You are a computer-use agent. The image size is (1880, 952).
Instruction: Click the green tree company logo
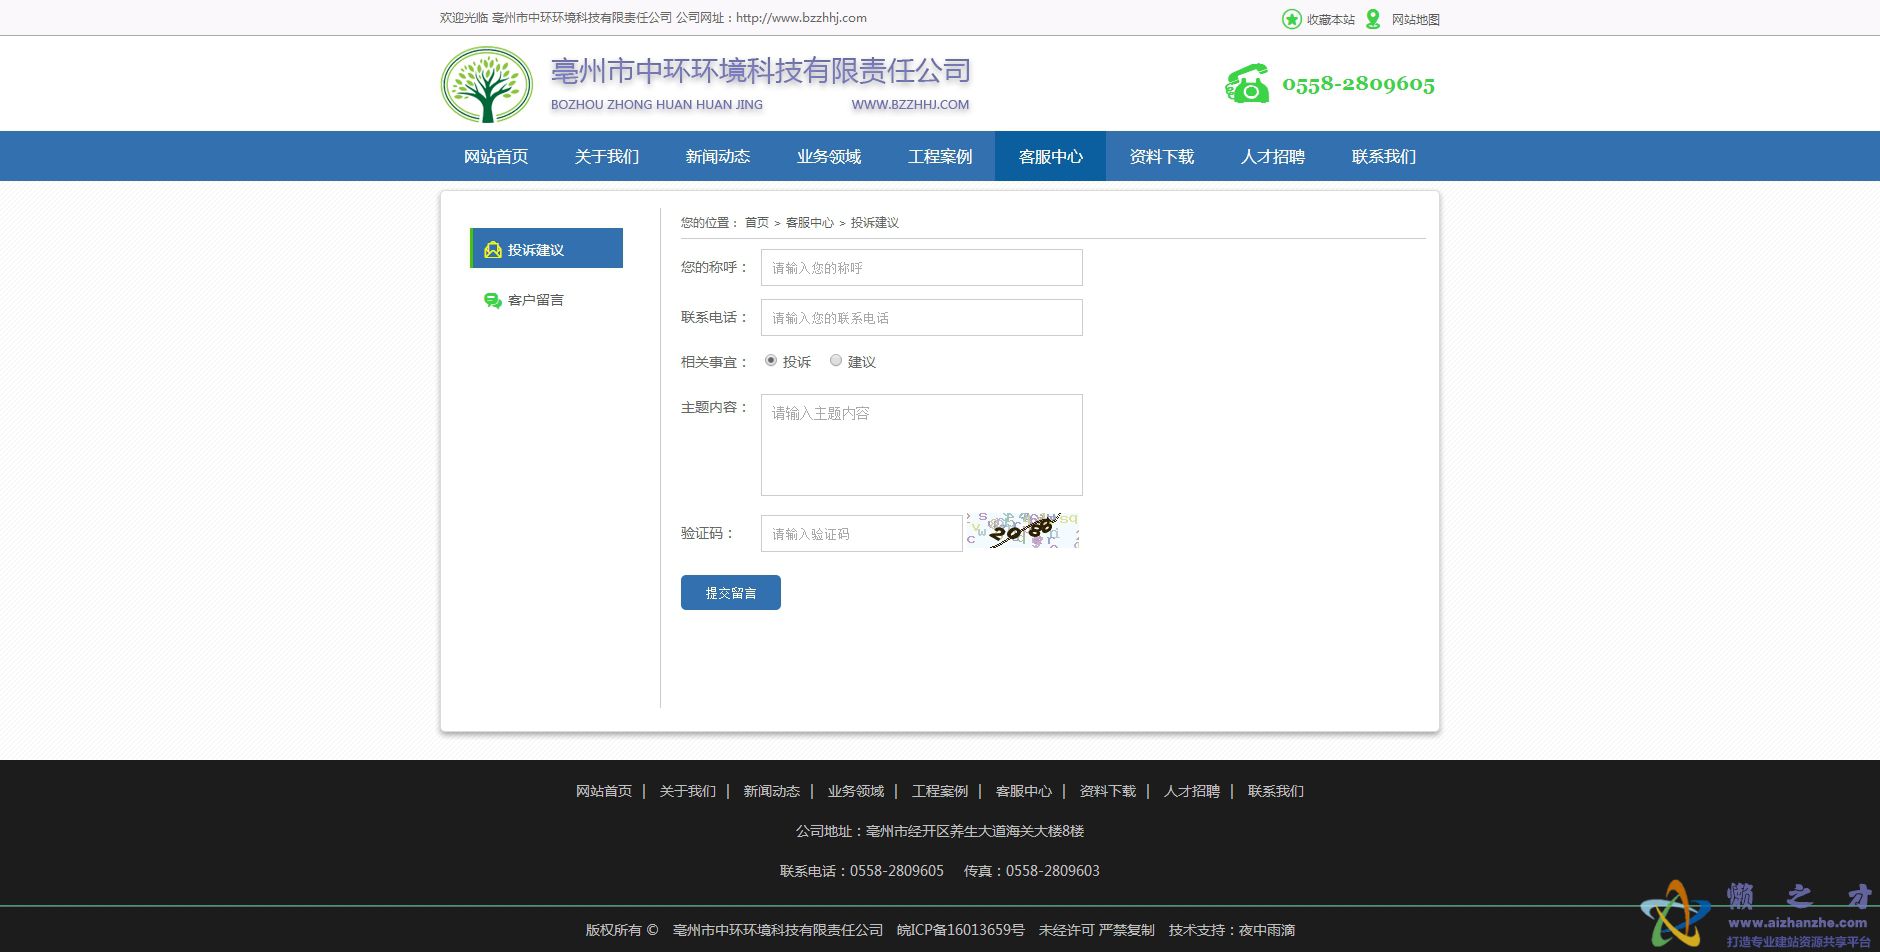click(487, 85)
